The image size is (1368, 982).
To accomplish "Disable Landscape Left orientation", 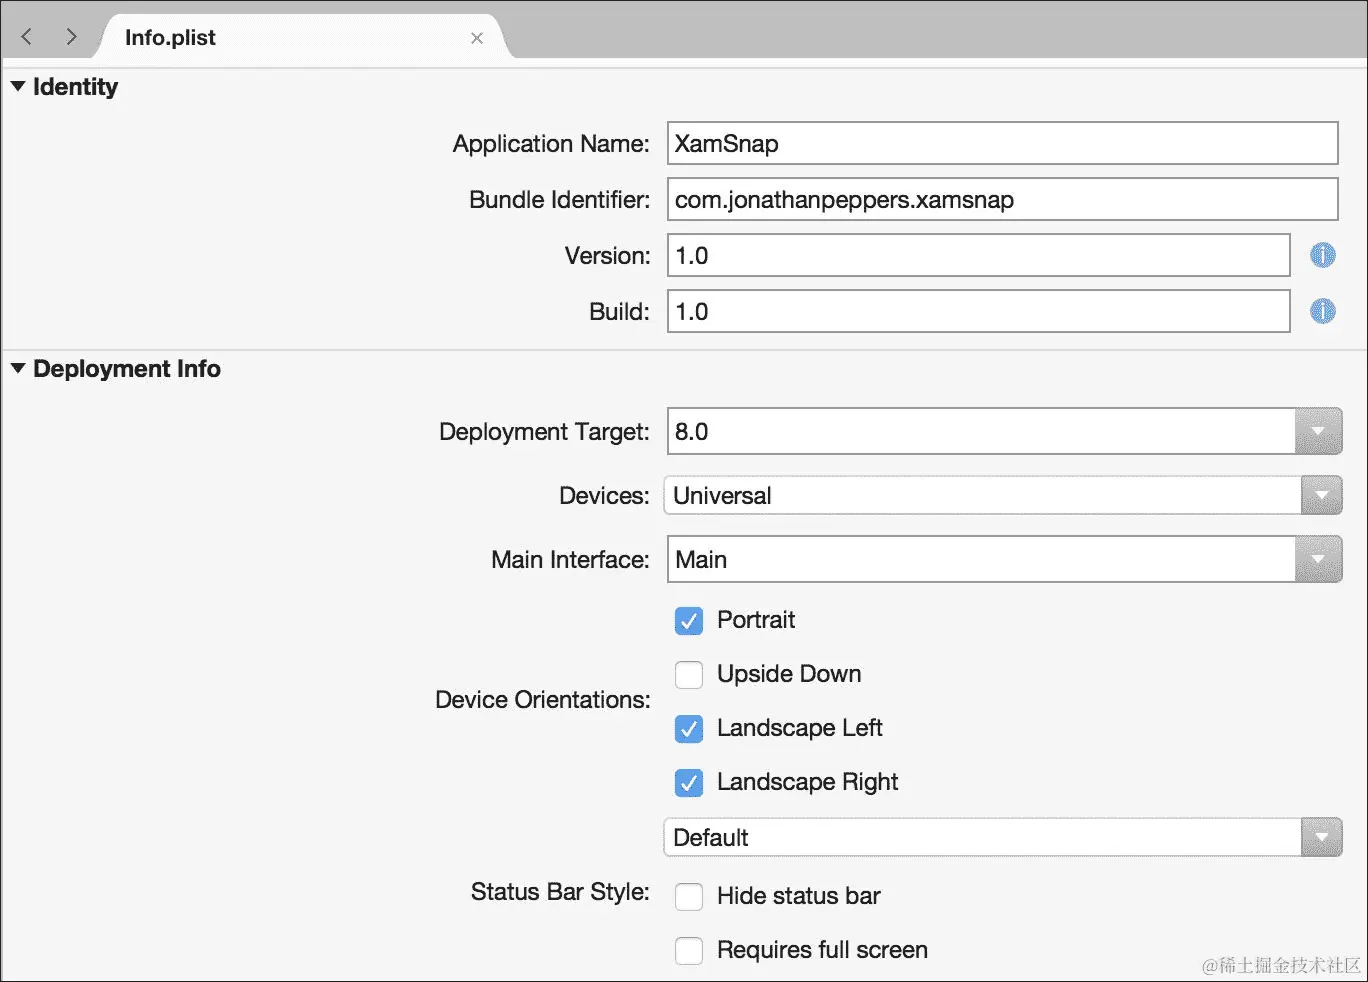I will [689, 729].
